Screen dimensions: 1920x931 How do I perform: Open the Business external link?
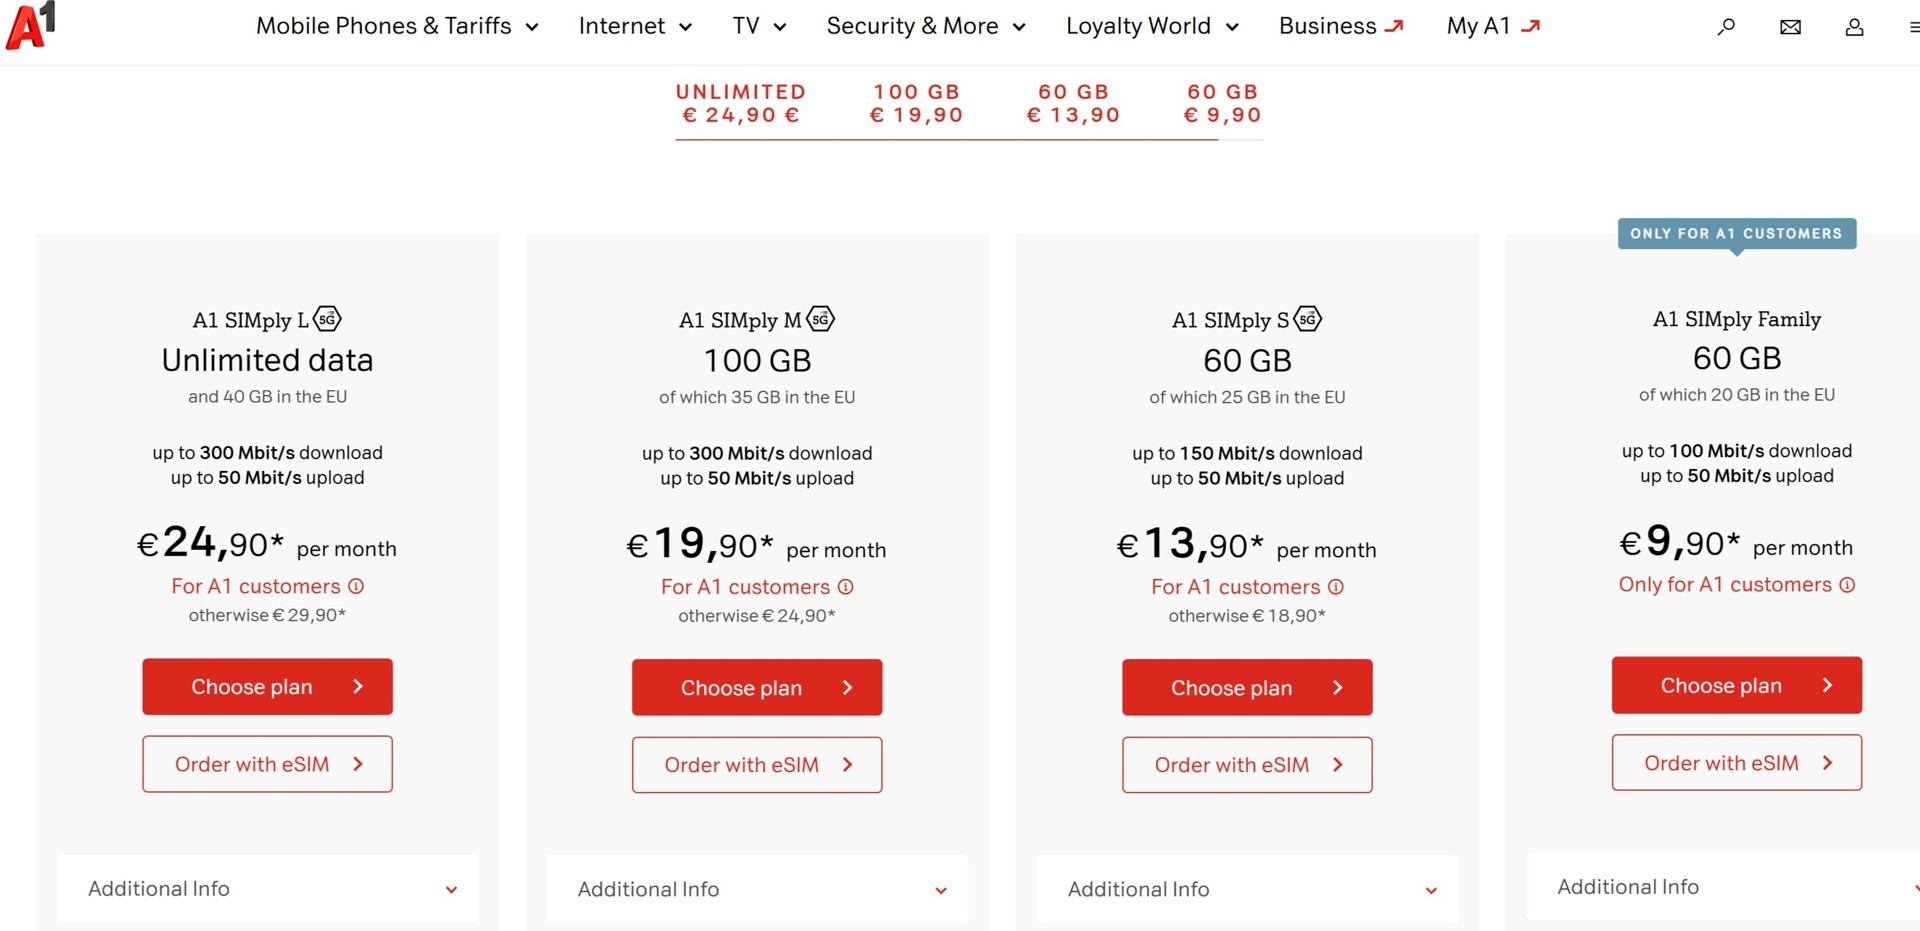point(1341,26)
